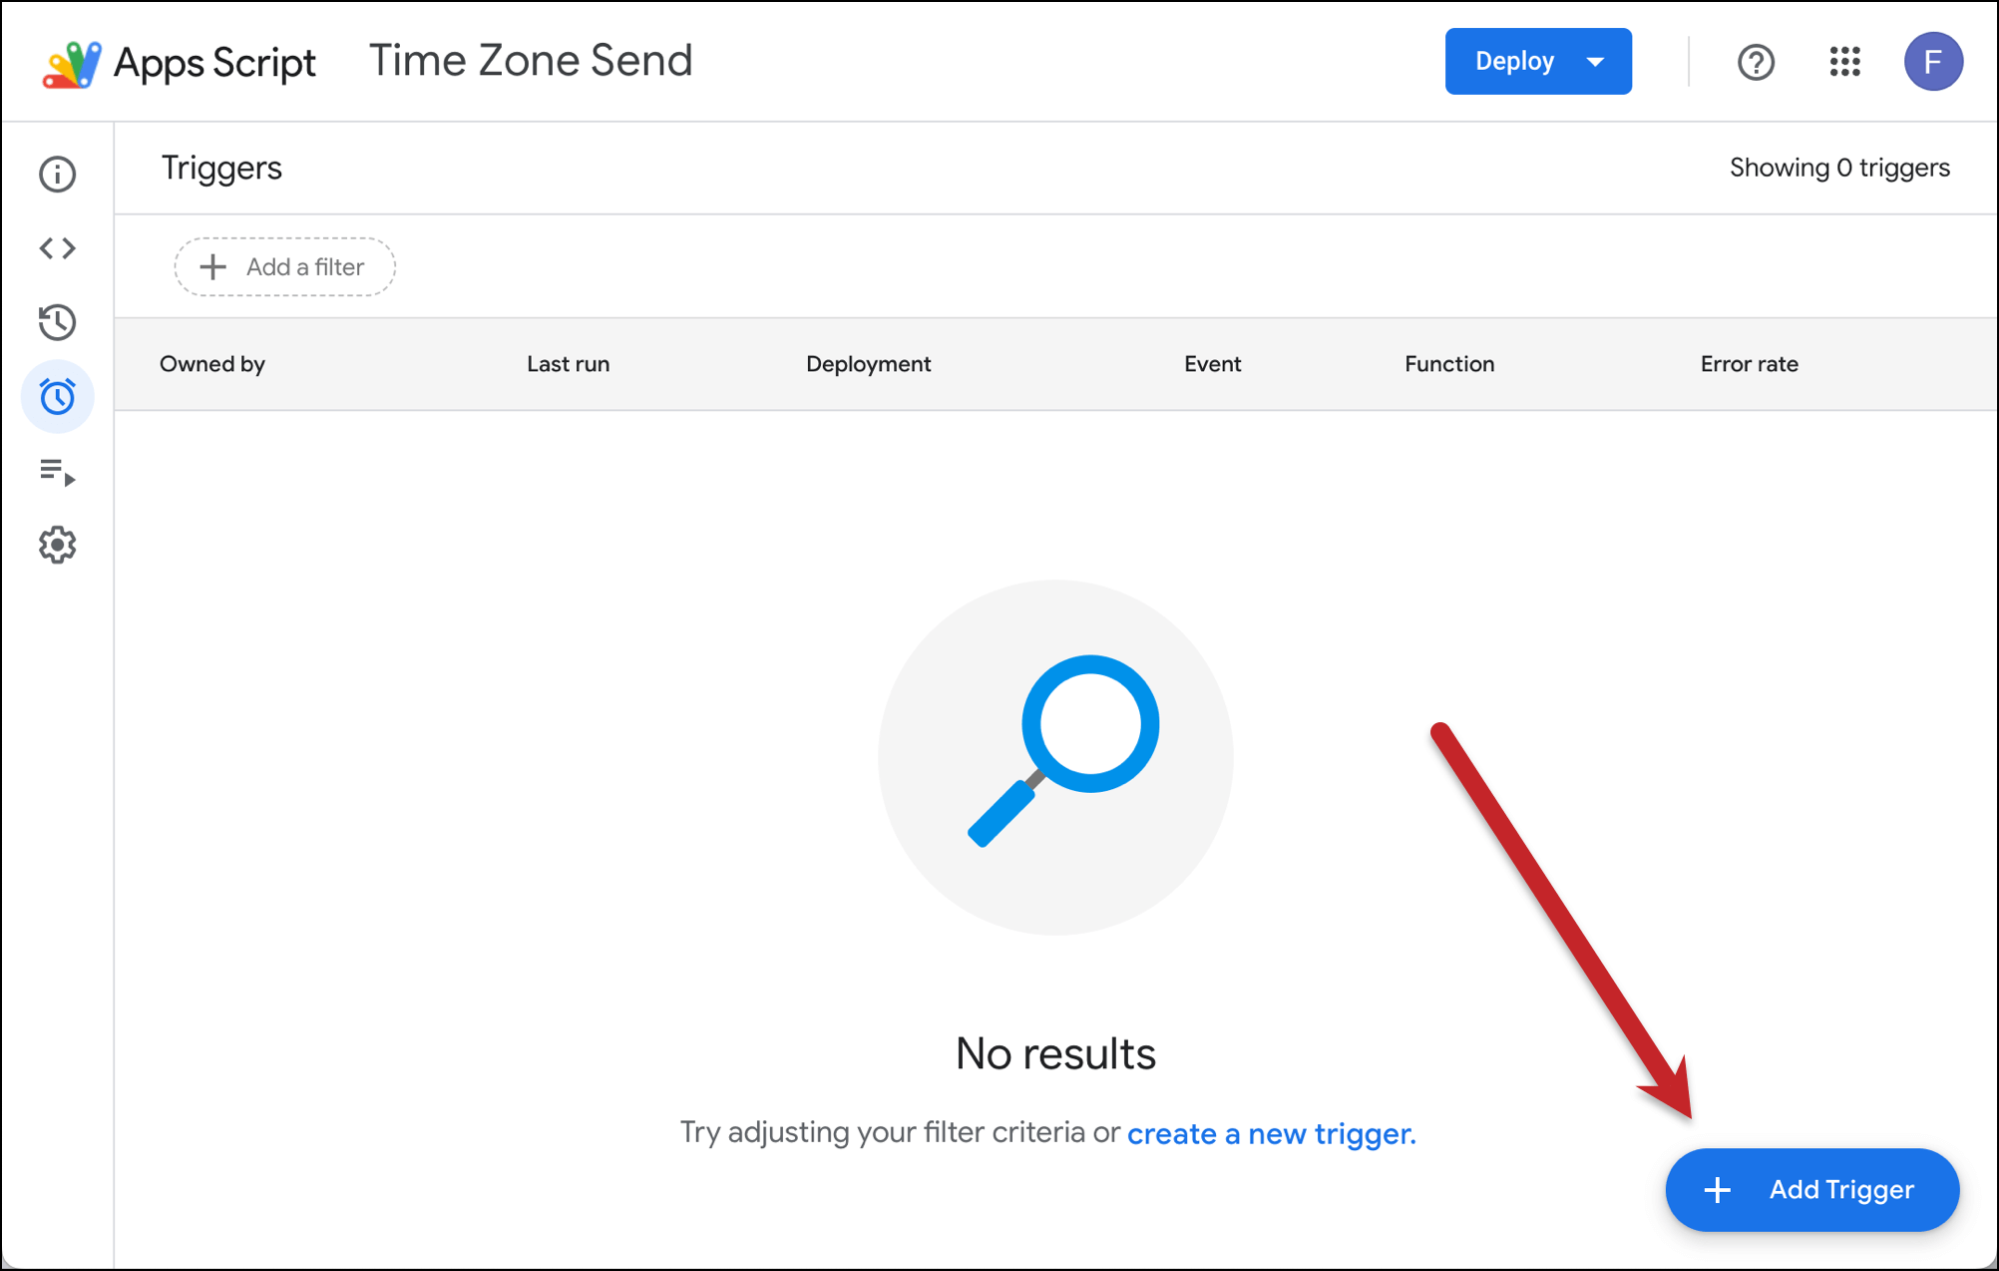Click the Last run column header
The height and width of the screenshot is (1271, 1999).
point(568,364)
